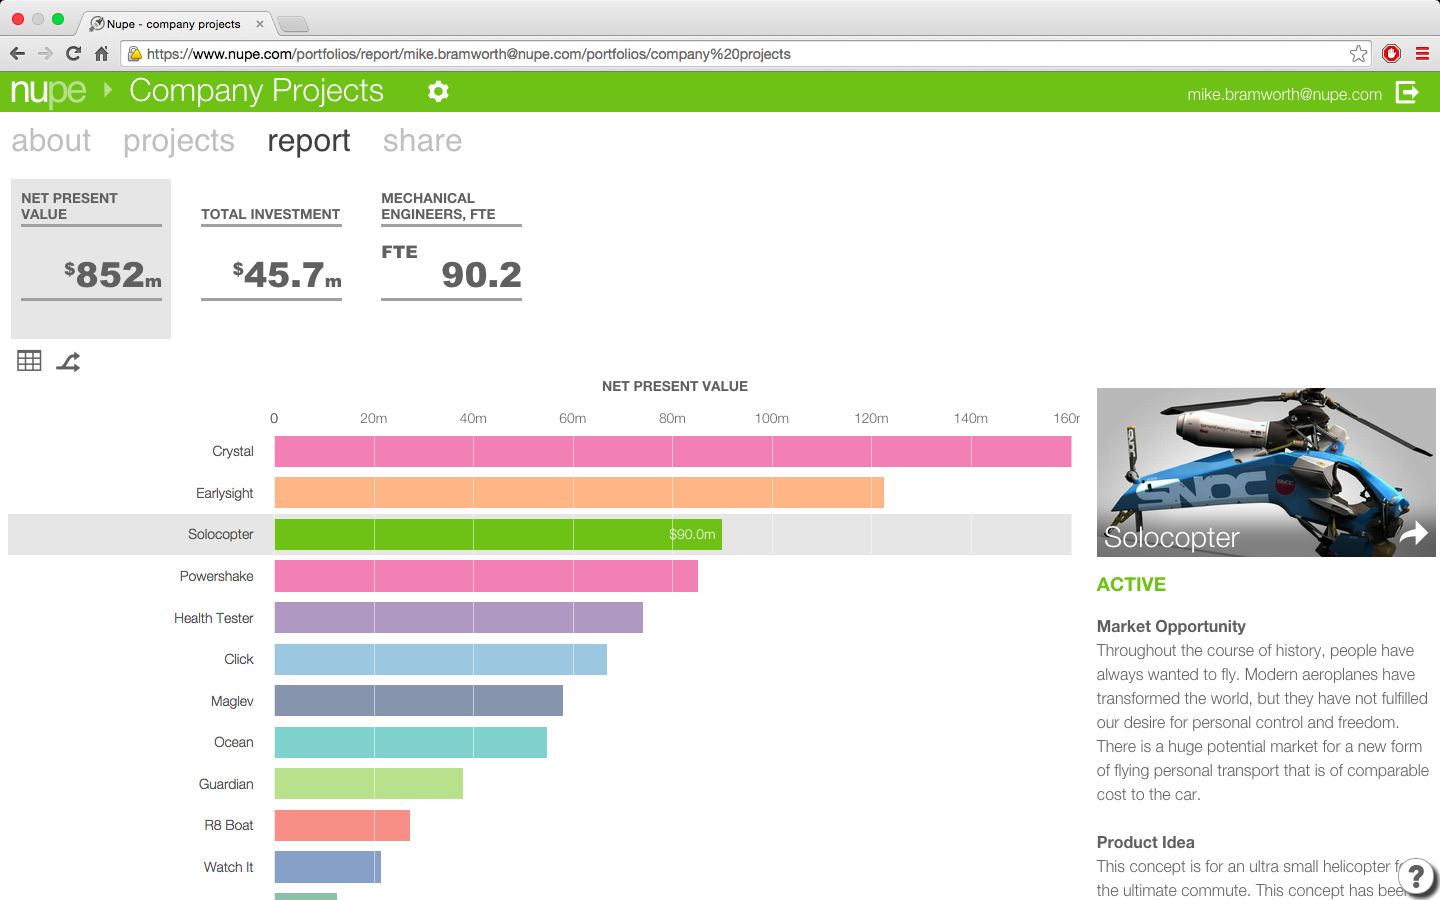Screen dimensions: 1440x900
Task: Switch to table view icon
Action: click(29, 361)
